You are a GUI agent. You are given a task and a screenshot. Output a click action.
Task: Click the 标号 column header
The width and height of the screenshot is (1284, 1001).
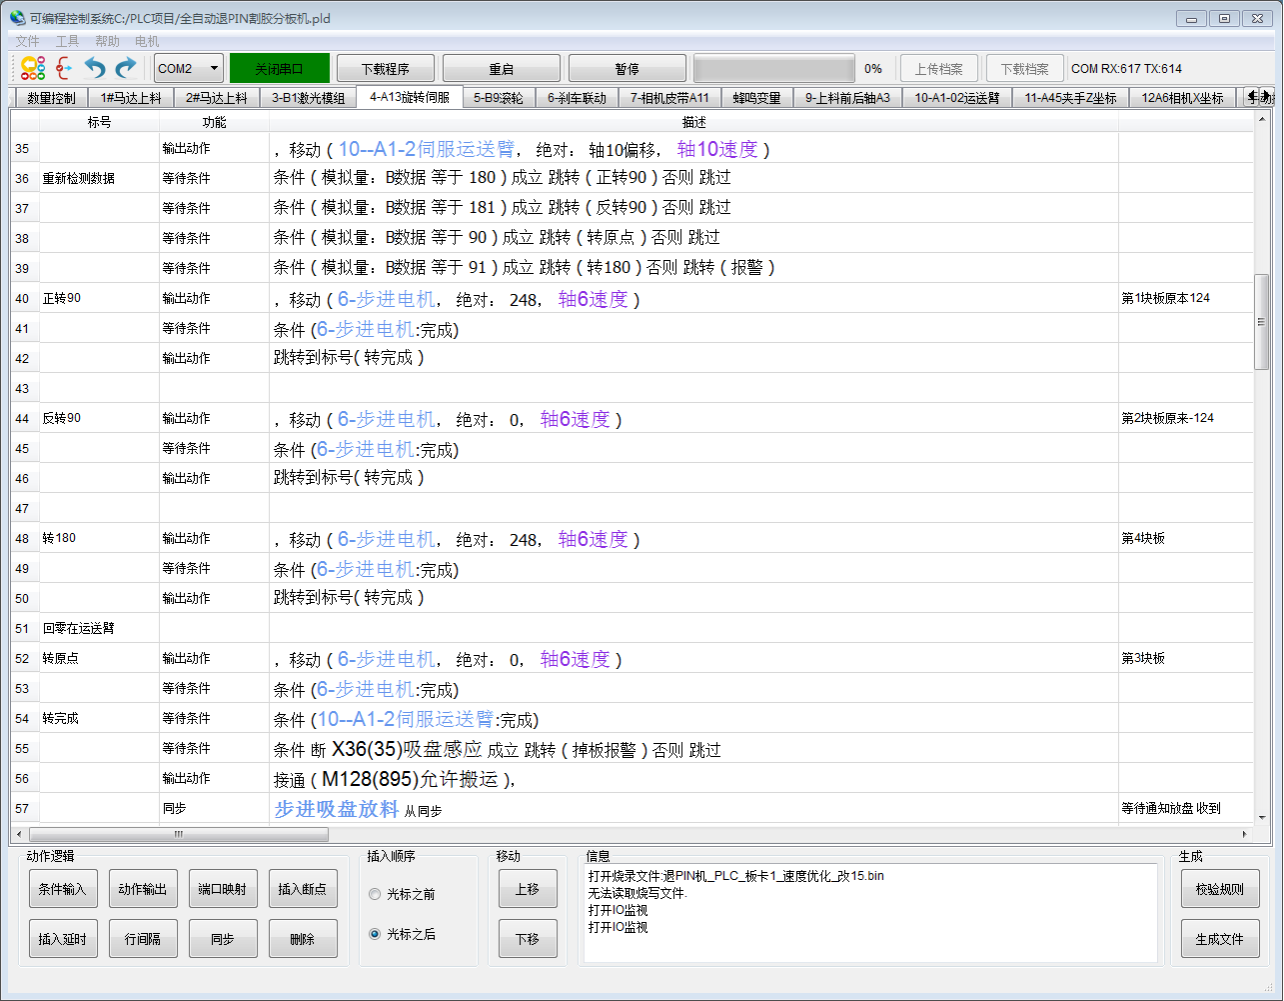click(99, 122)
